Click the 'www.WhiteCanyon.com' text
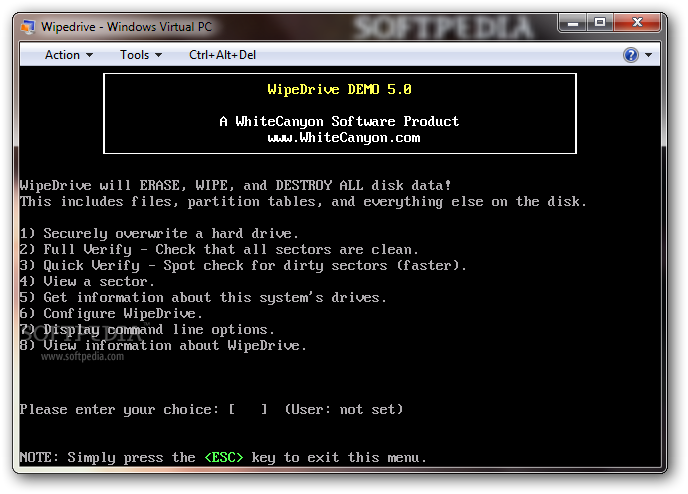This screenshot has width=688, height=494. 344,138
